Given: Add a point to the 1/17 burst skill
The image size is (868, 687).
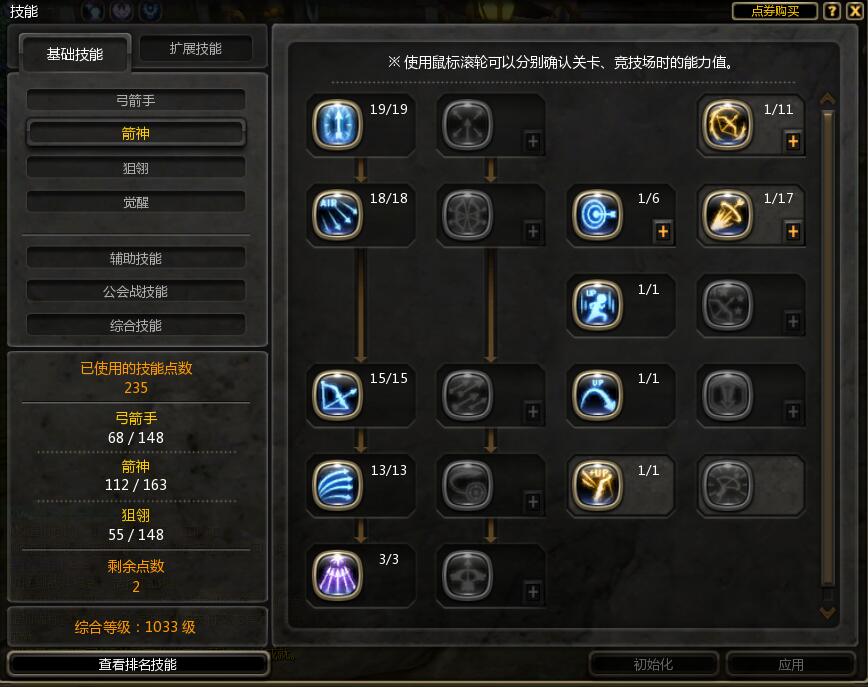Looking at the screenshot, I should coord(793,231).
